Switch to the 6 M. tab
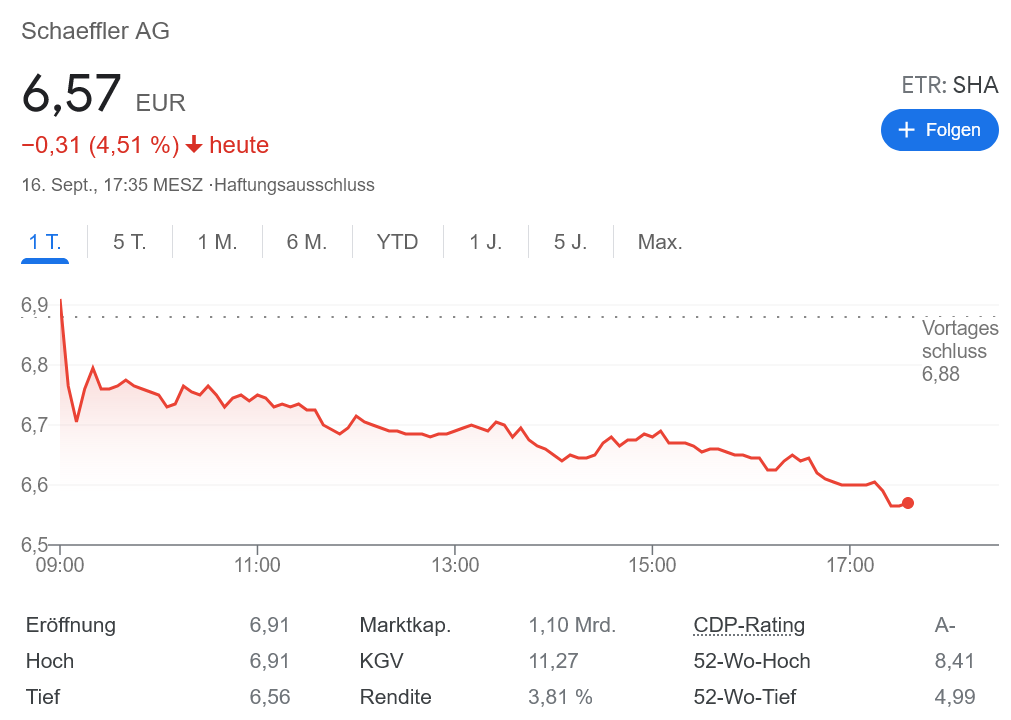Screen dimensions: 1011x720 [x=307, y=242]
